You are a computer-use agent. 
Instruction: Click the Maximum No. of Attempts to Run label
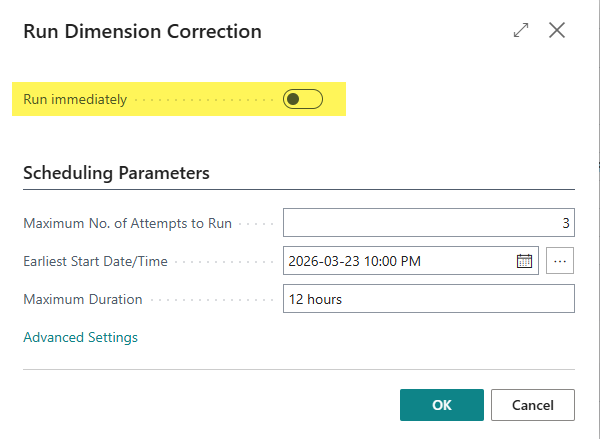(127, 224)
